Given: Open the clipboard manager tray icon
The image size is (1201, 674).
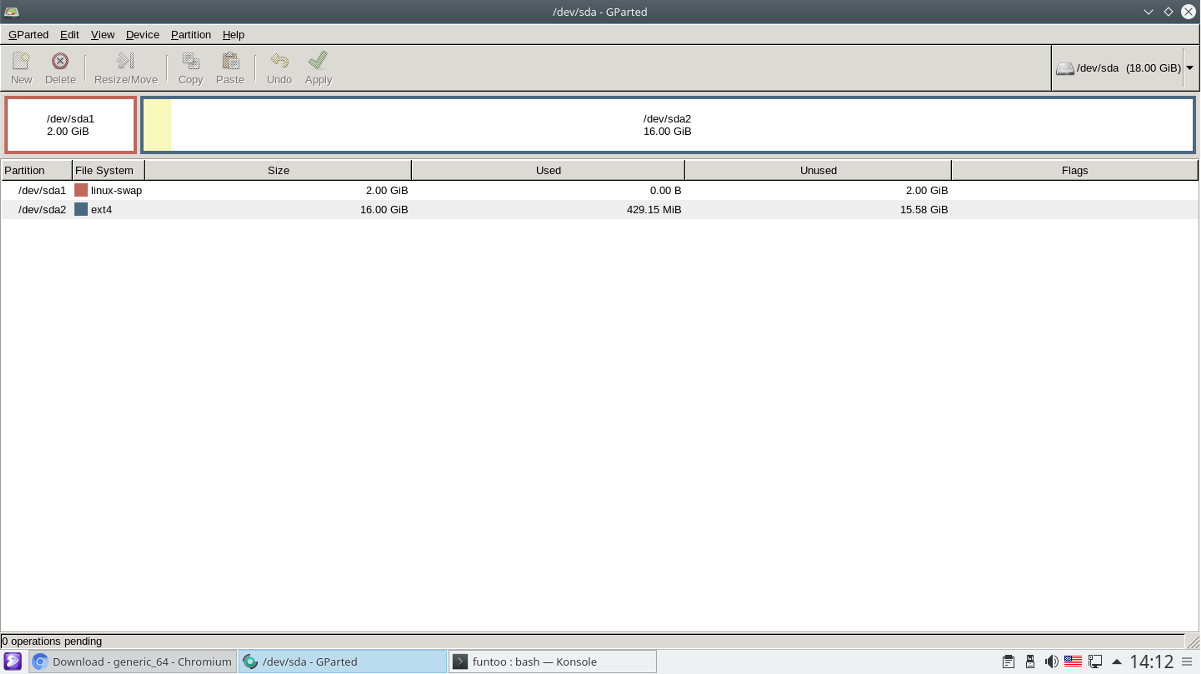Looking at the screenshot, I should click(1008, 661).
